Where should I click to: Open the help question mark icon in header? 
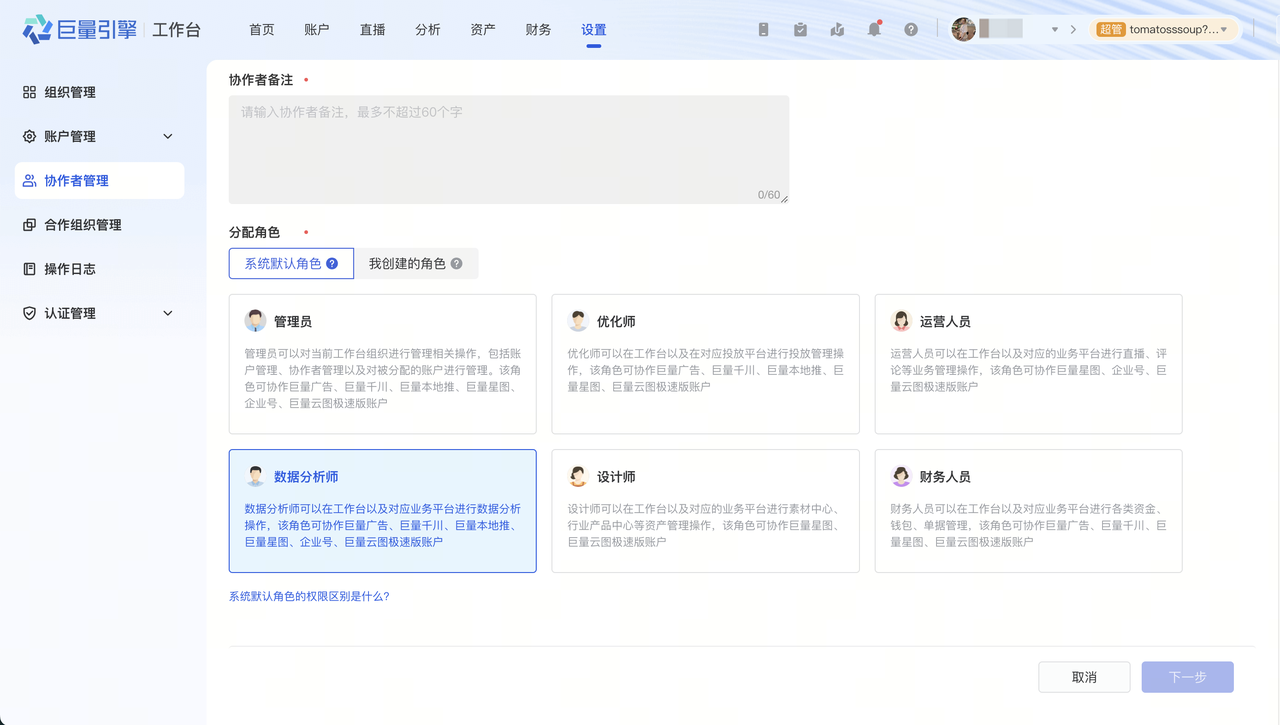(911, 30)
